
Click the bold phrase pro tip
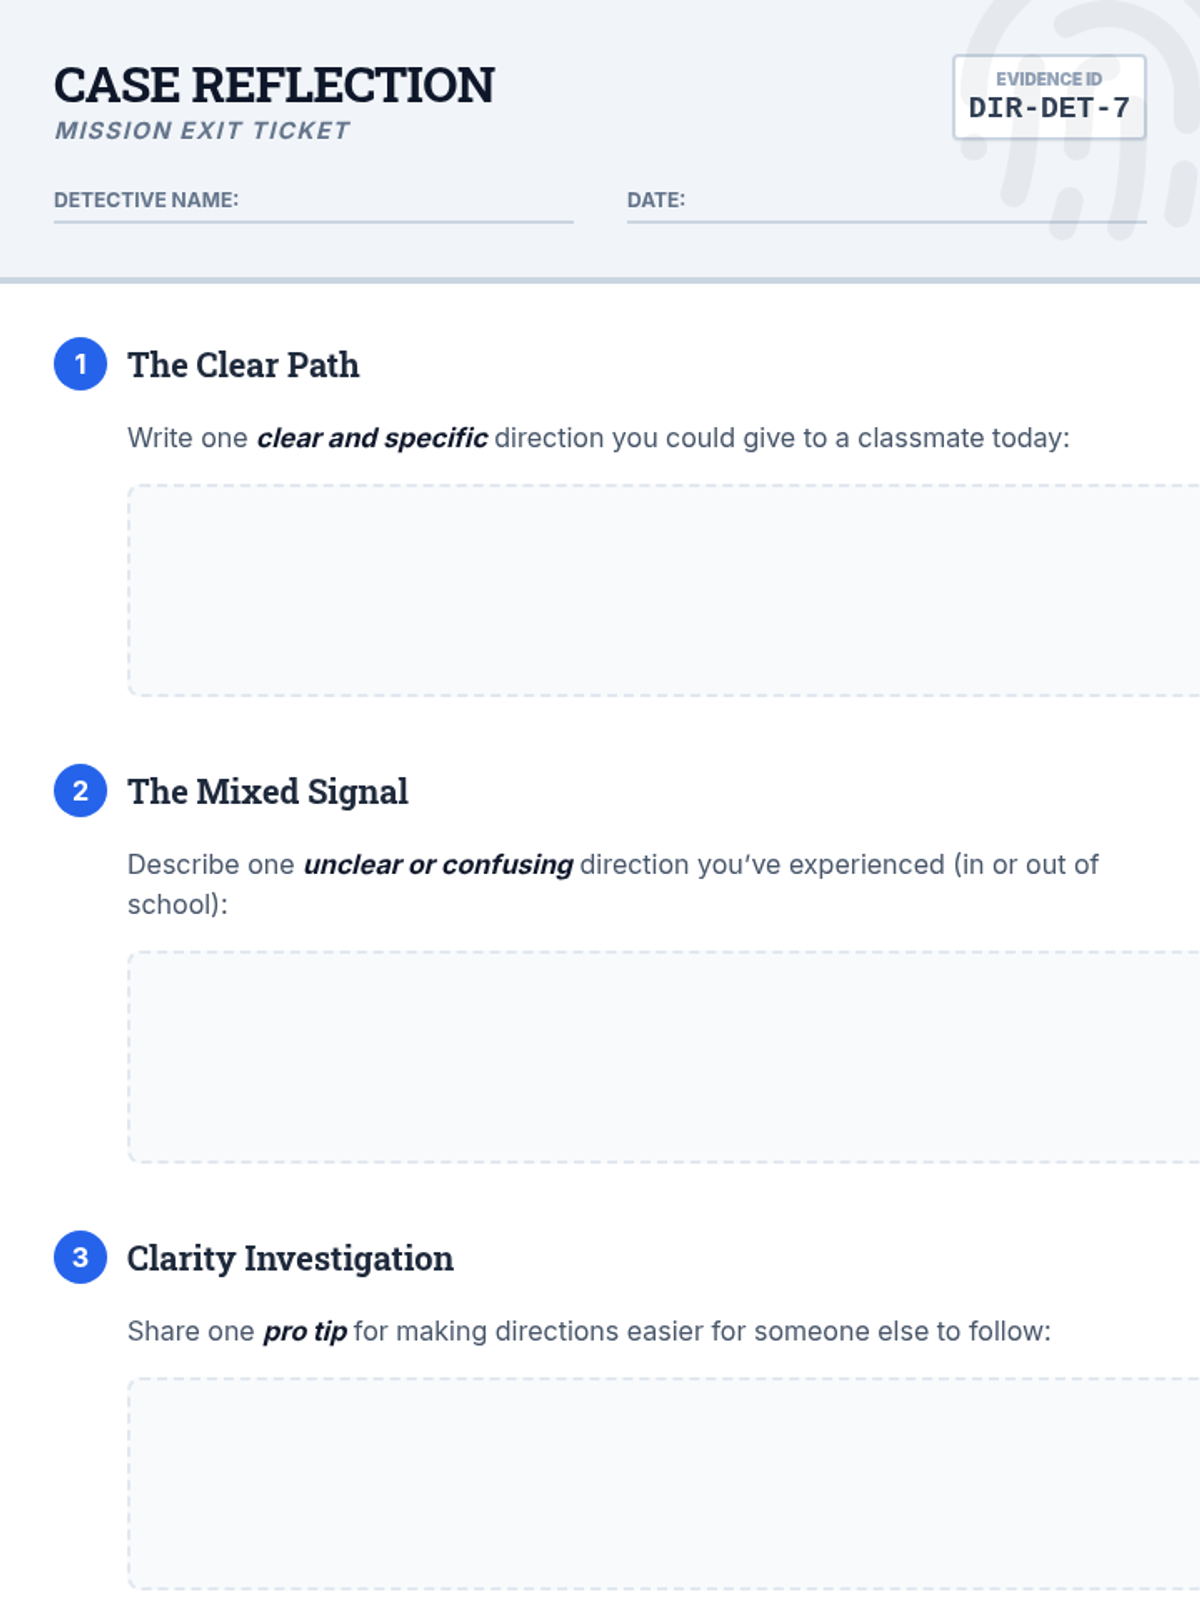305,1332
